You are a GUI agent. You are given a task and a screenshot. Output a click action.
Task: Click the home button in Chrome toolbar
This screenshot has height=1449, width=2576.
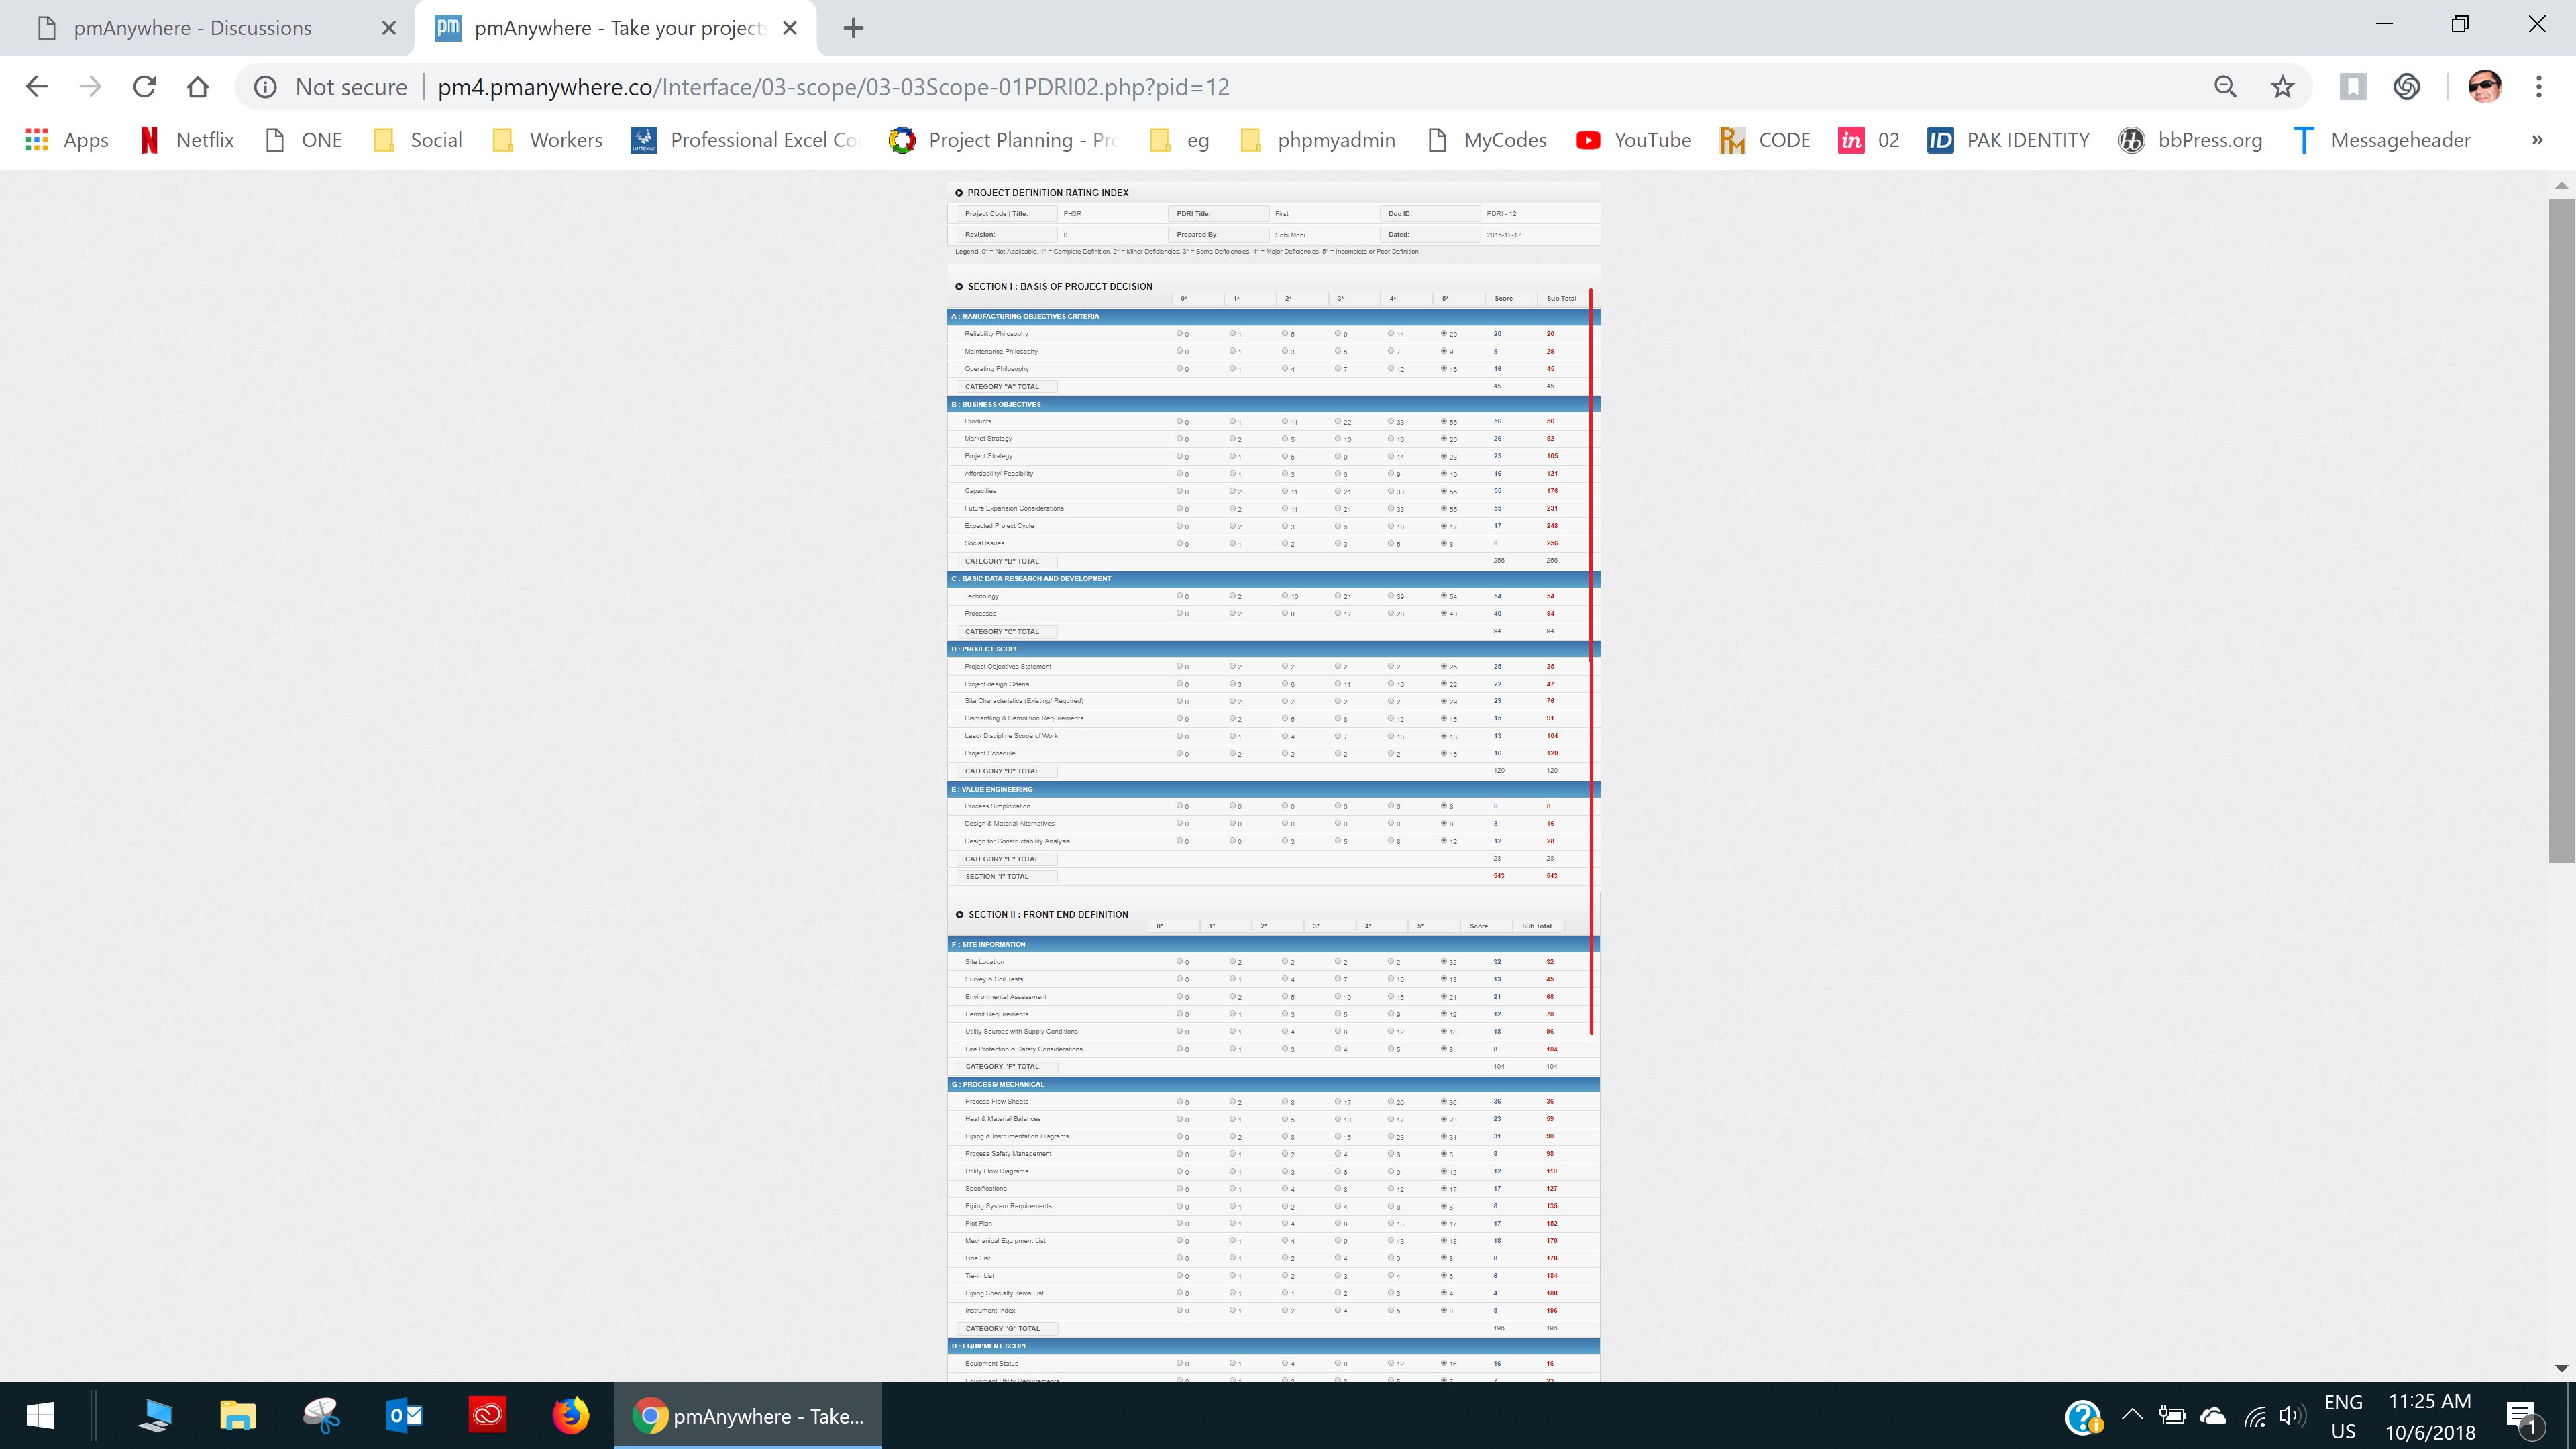(x=198, y=87)
